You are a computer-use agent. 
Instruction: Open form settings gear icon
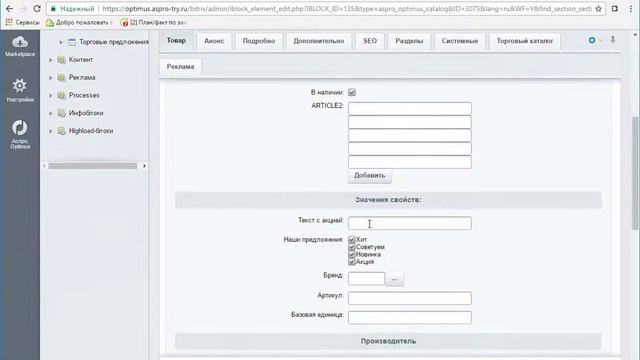tap(592, 40)
